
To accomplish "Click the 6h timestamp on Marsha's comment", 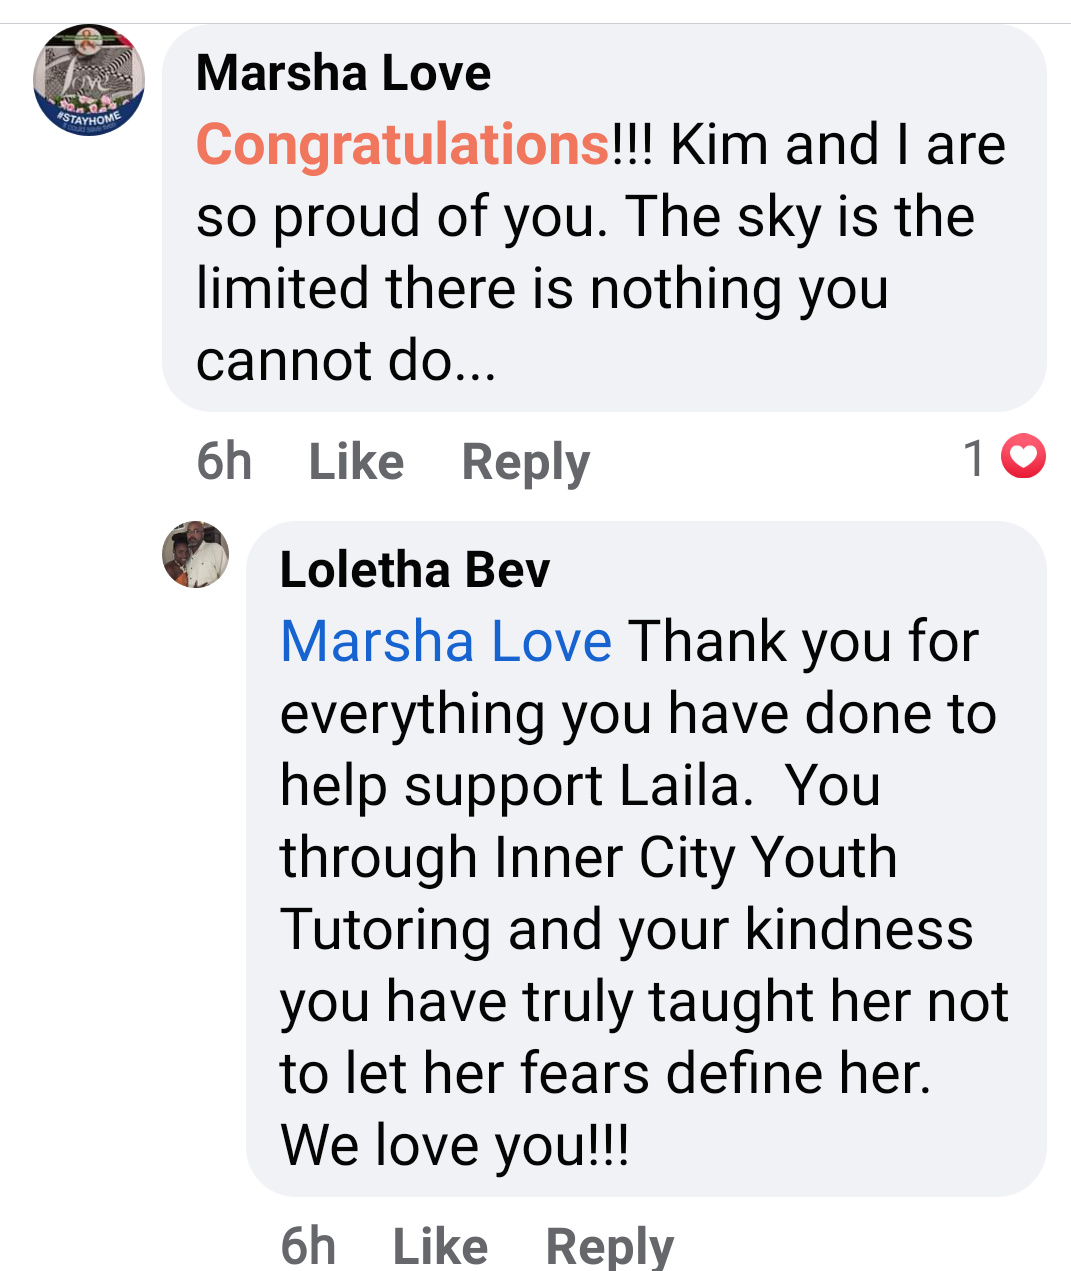I will (x=224, y=461).
